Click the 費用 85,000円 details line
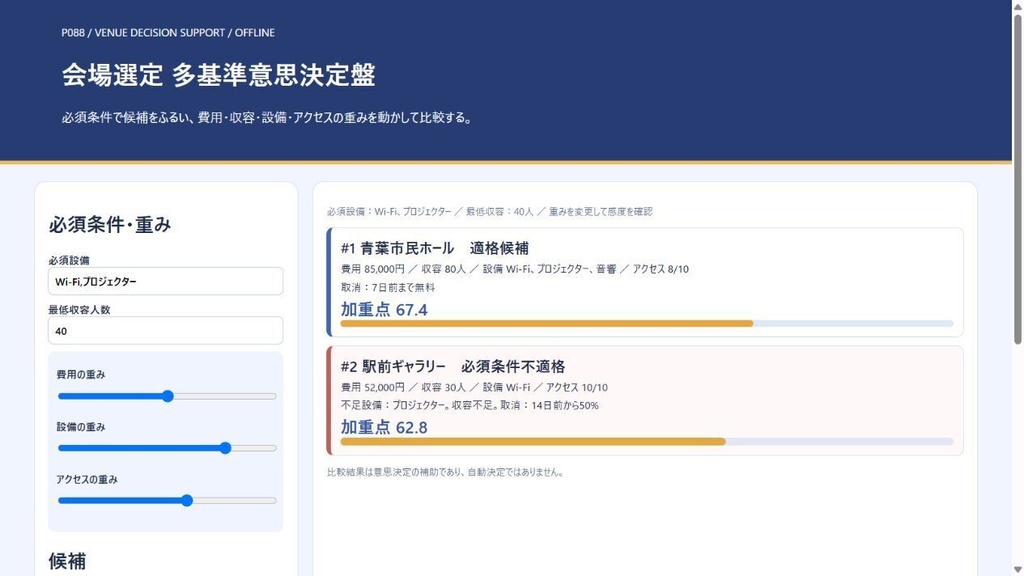1024x576 pixels. click(515, 269)
